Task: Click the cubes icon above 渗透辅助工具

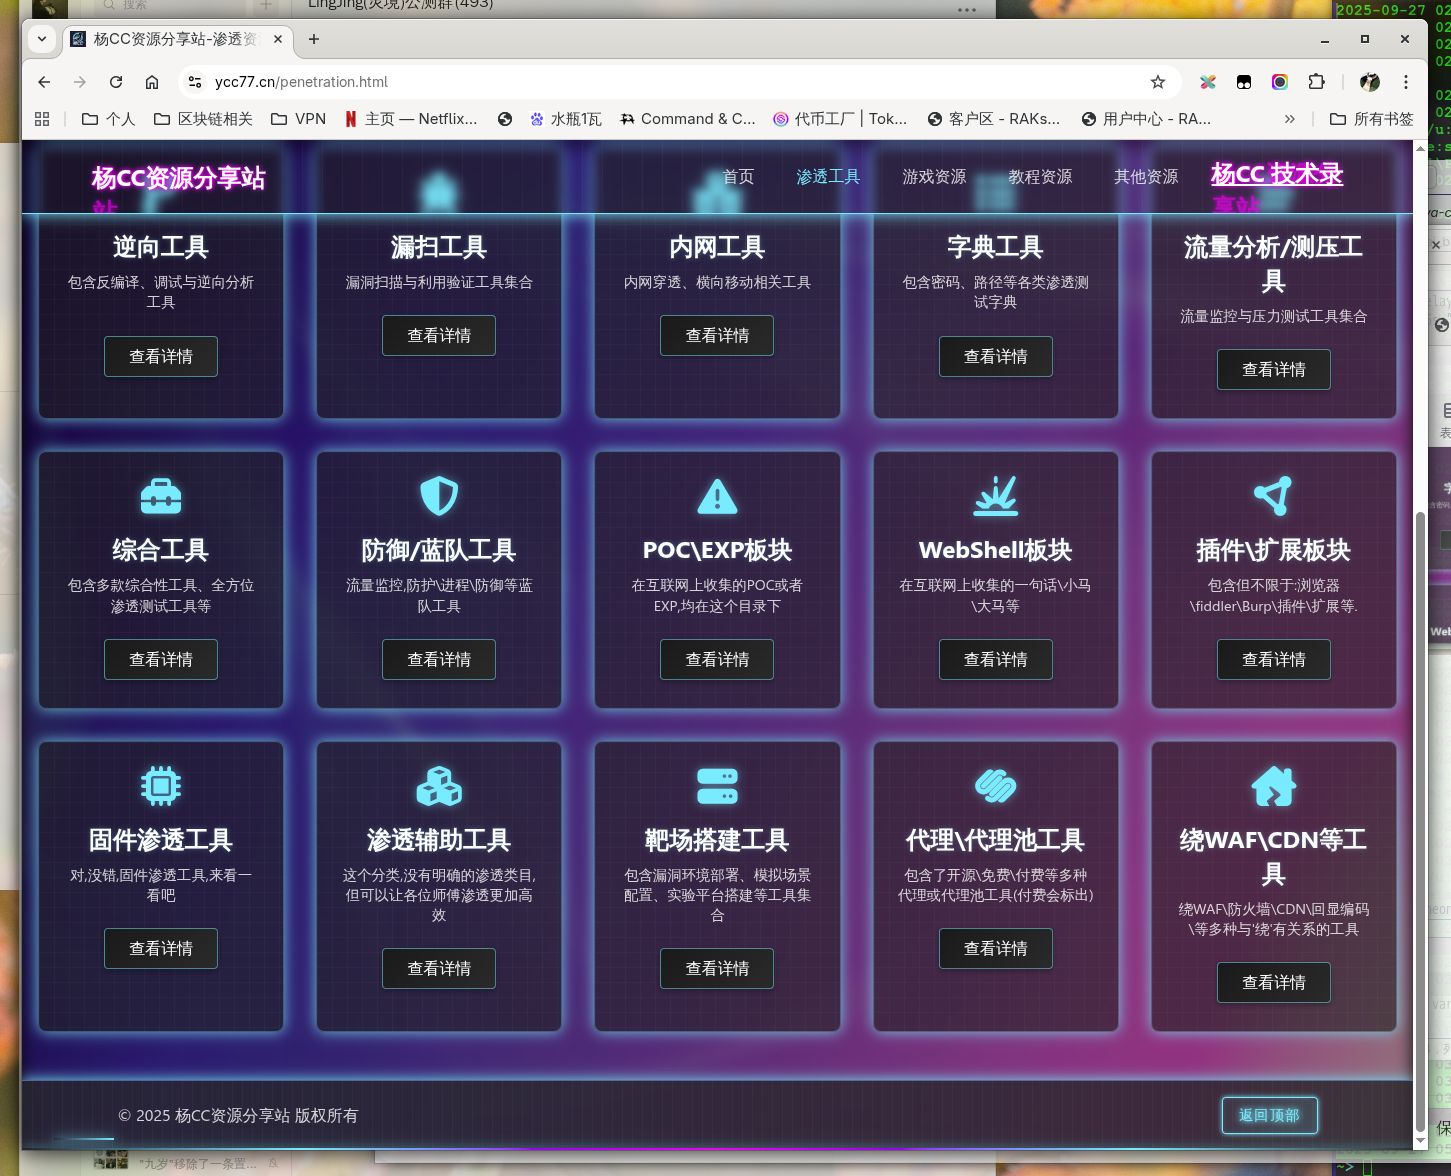Action: pos(439,786)
